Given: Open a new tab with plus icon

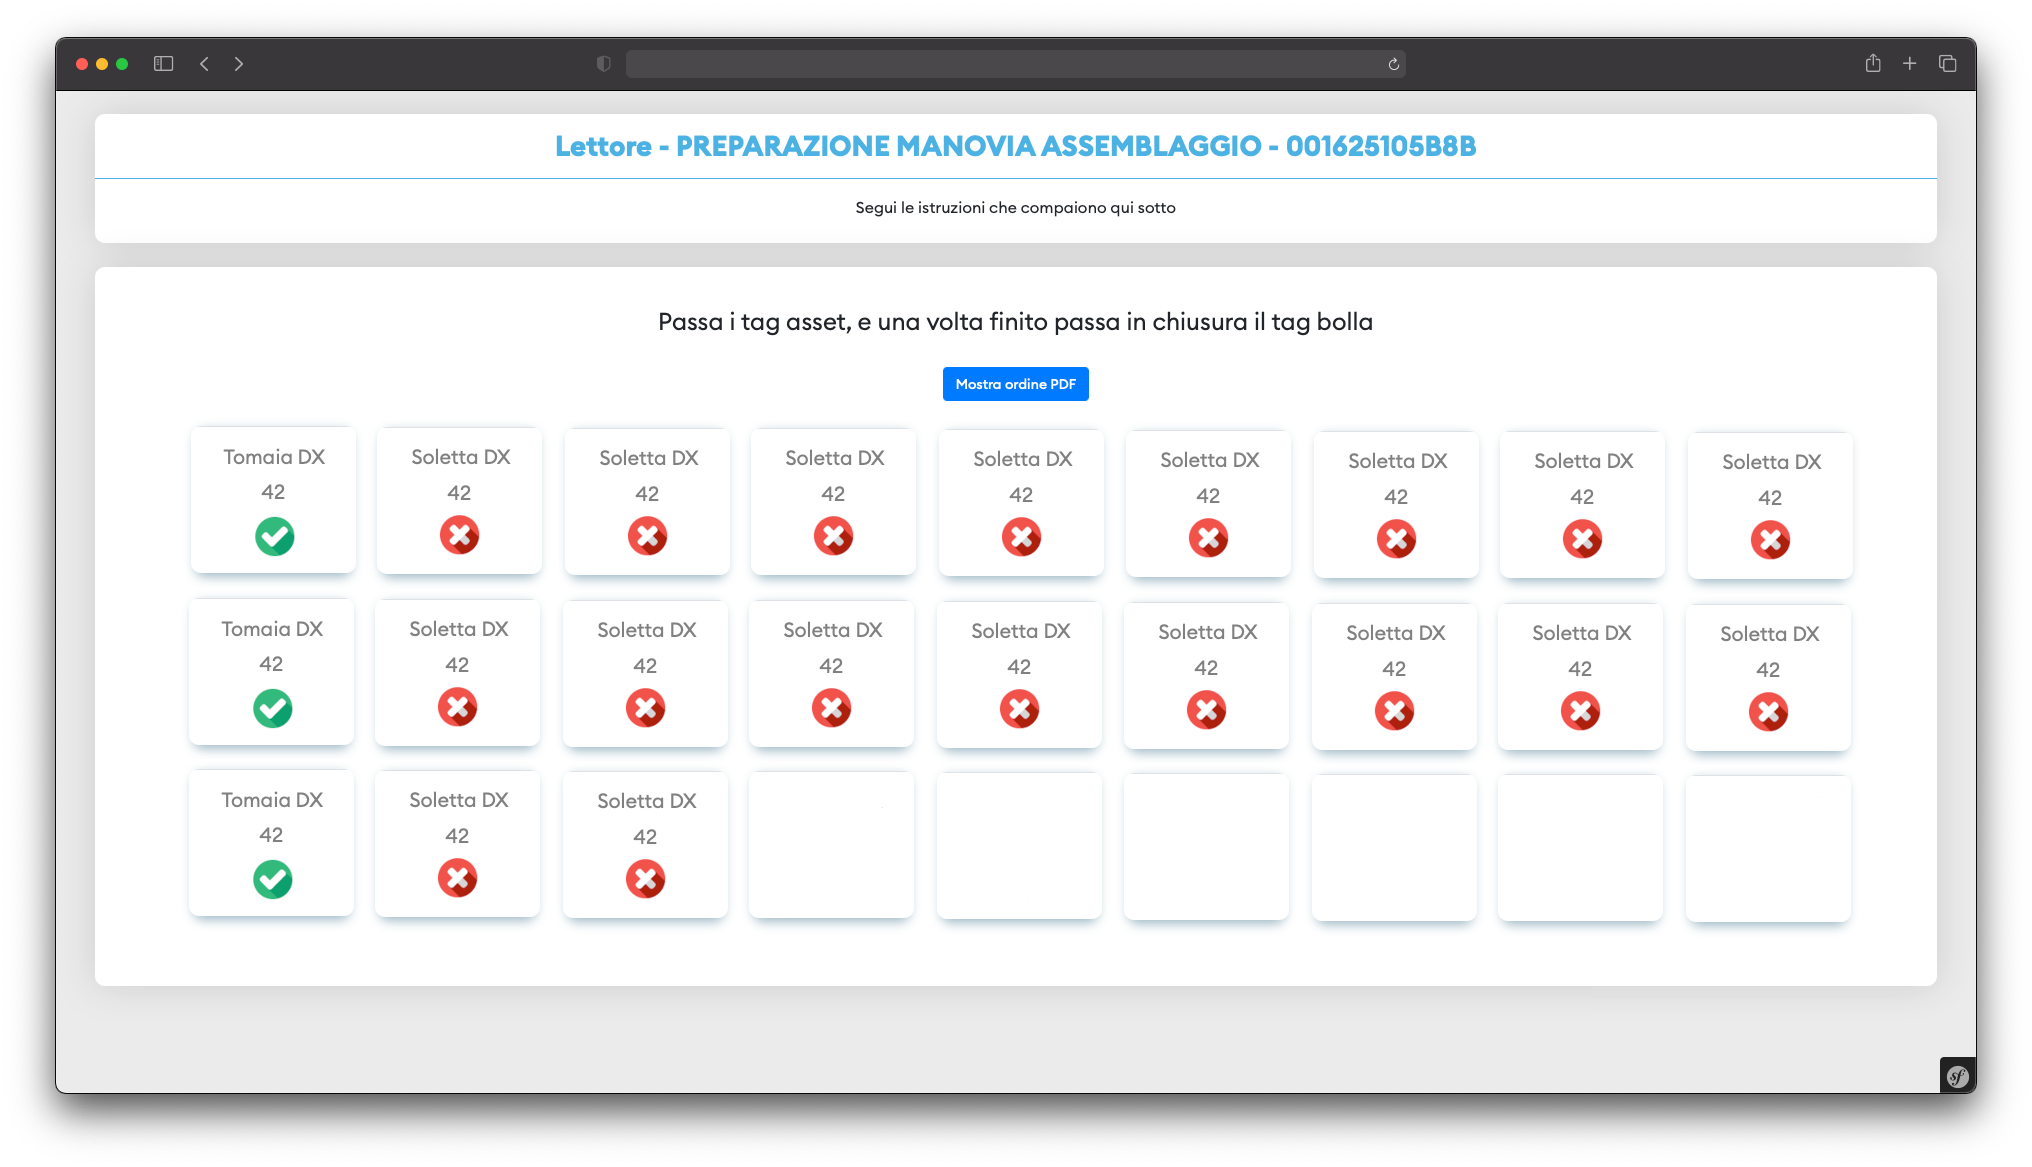Looking at the screenshot, I should 1909,64.
